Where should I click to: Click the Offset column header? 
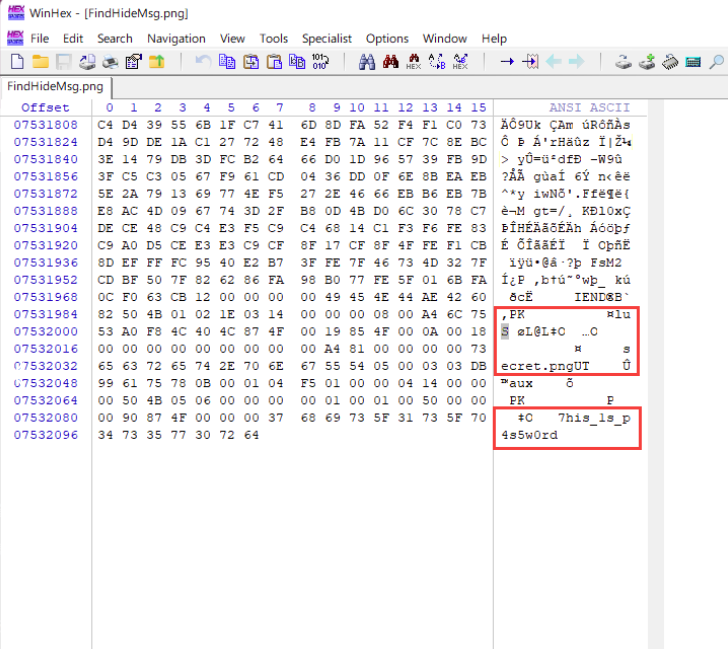(45, 108)
